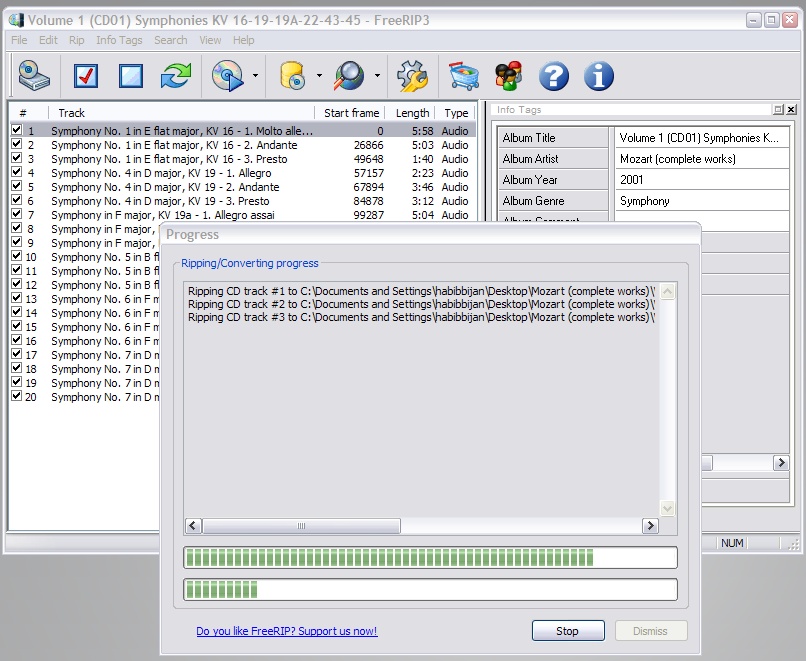The image size is (806, 661).
Task: Toggle checkbox for track 10
Action: click(16, 255)
